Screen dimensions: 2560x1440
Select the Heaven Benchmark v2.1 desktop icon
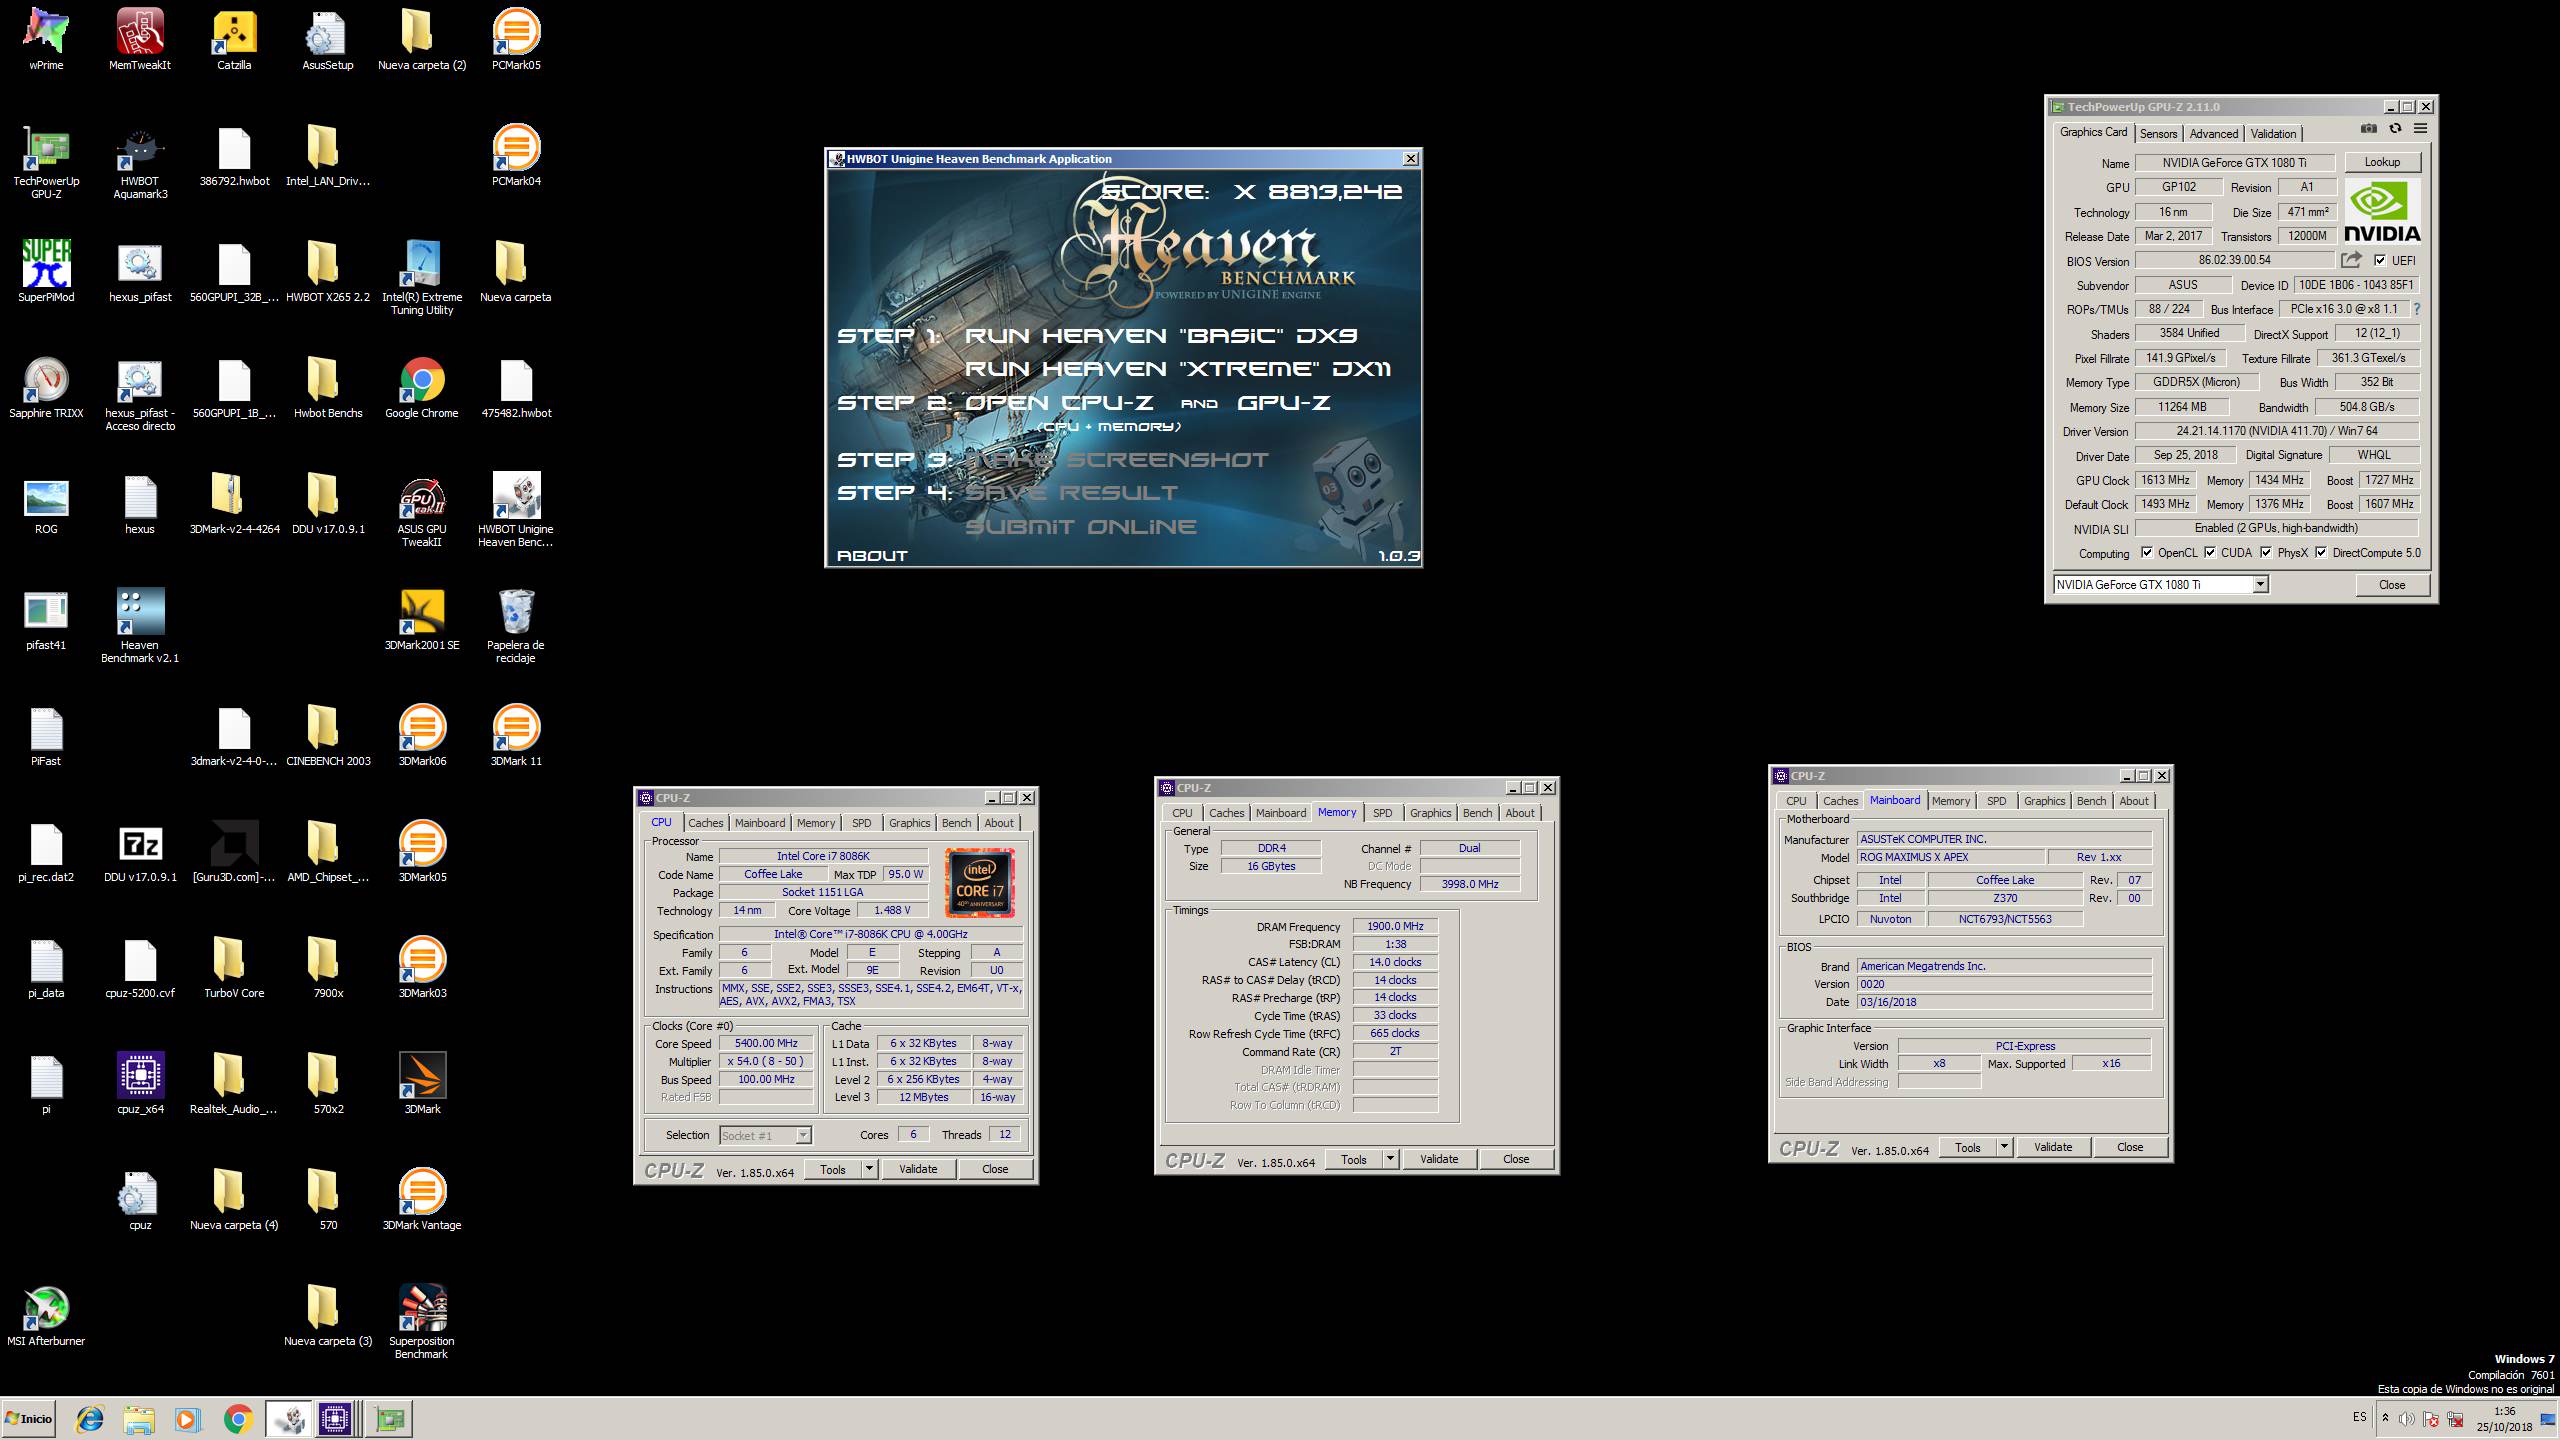[140, 625]
